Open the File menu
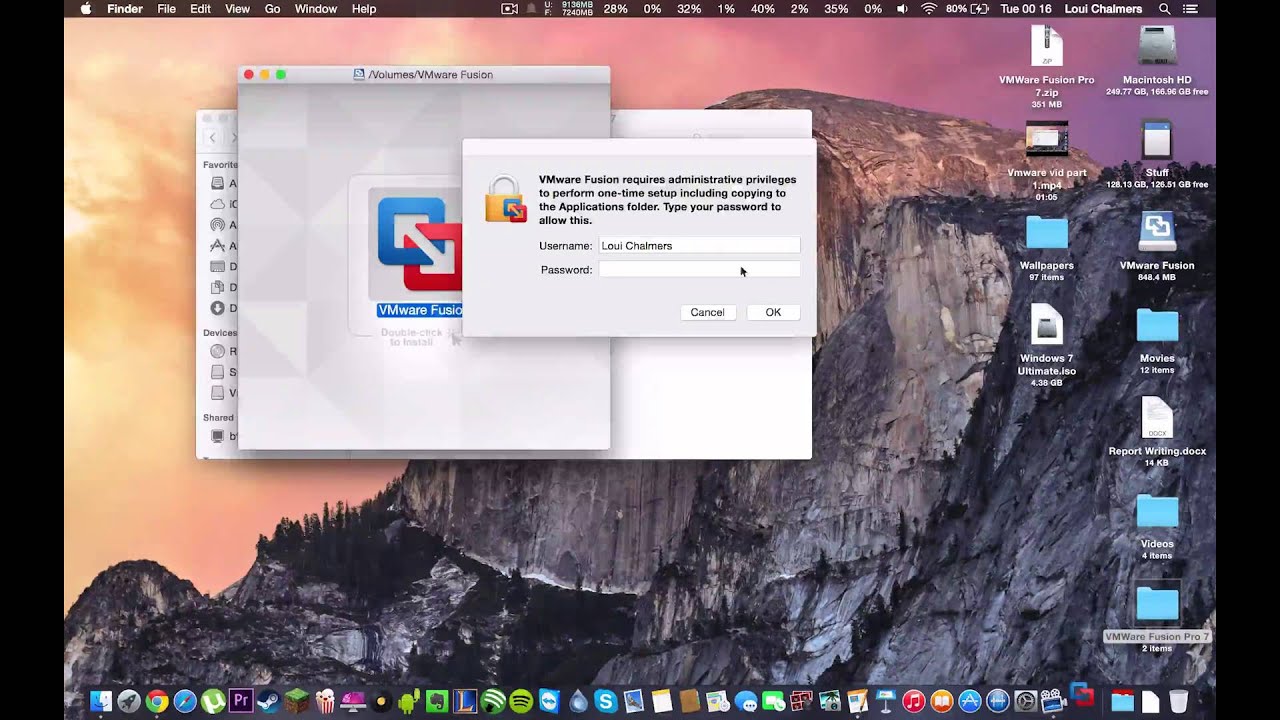This screenshot has height=720, width=1280. [x=167, y=9]
